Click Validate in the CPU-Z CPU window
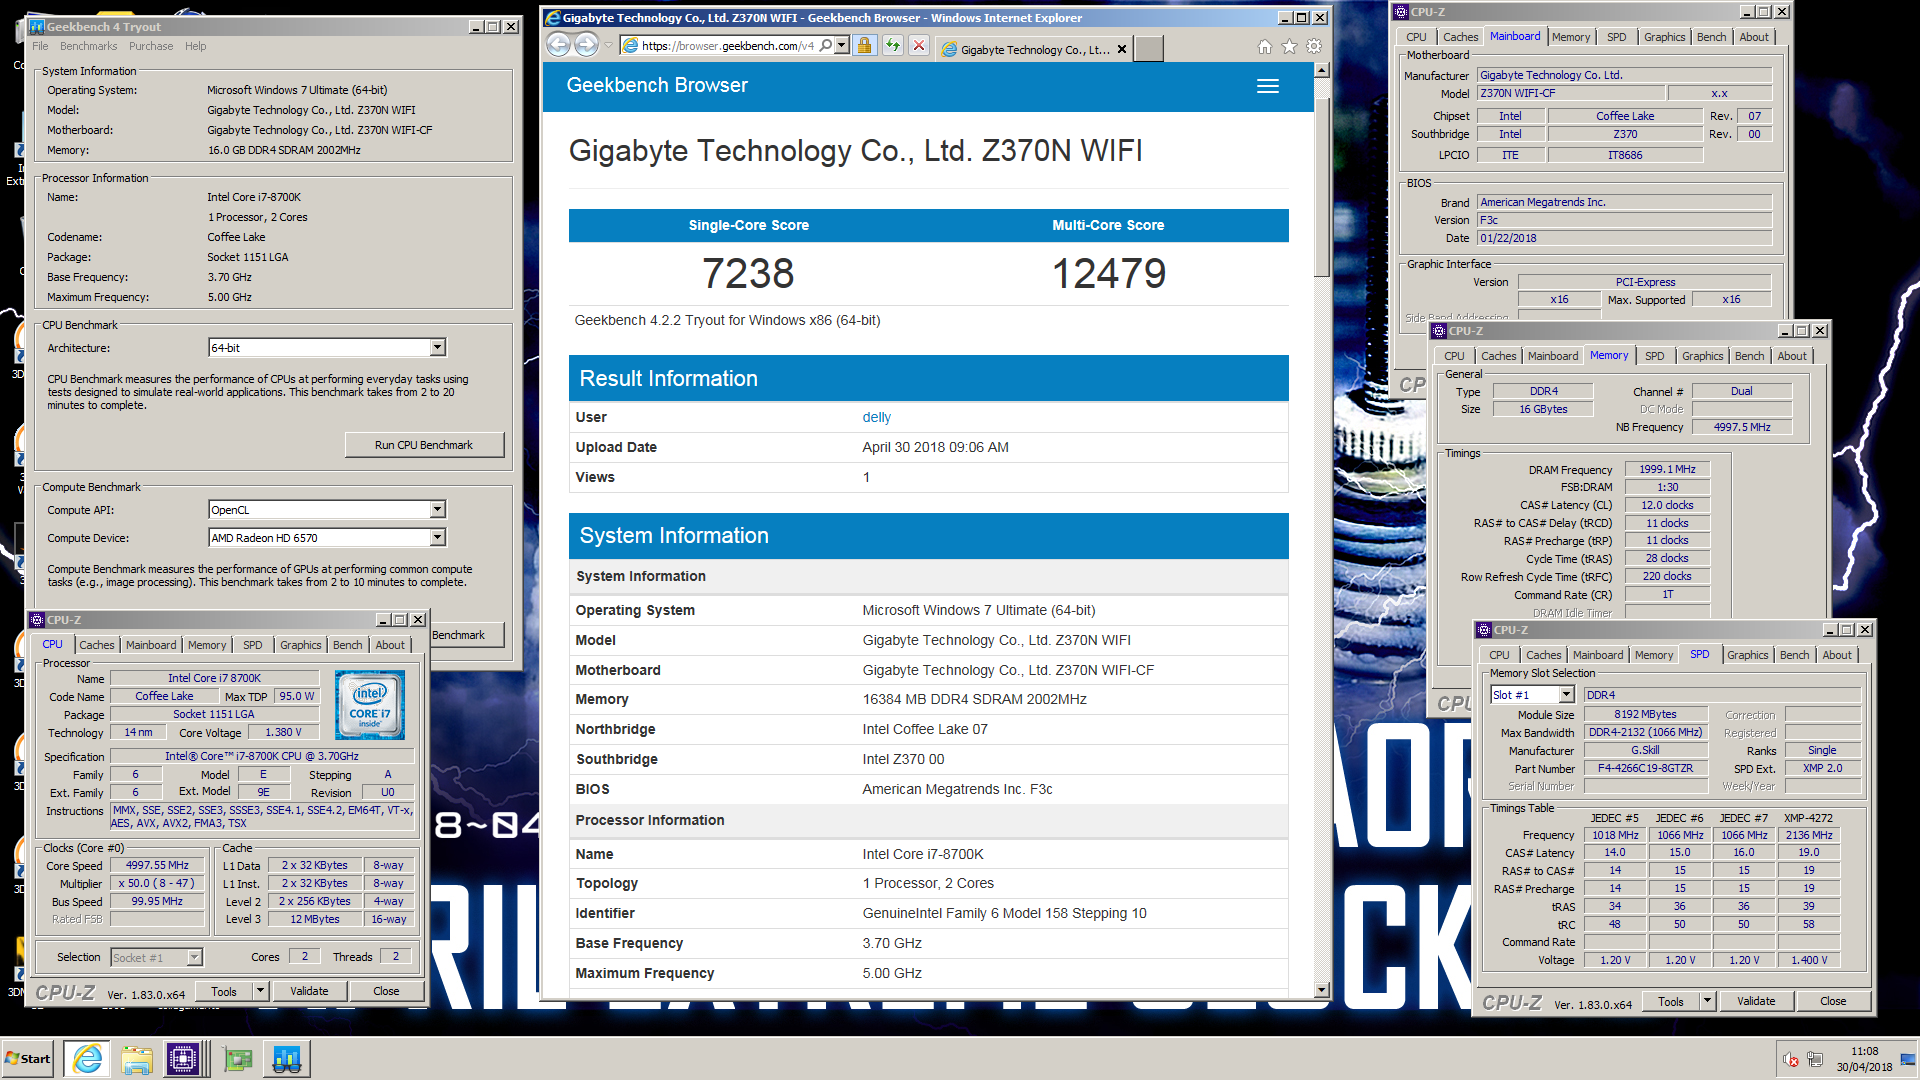1920x1080 pixels. click(x=309, y=991)
